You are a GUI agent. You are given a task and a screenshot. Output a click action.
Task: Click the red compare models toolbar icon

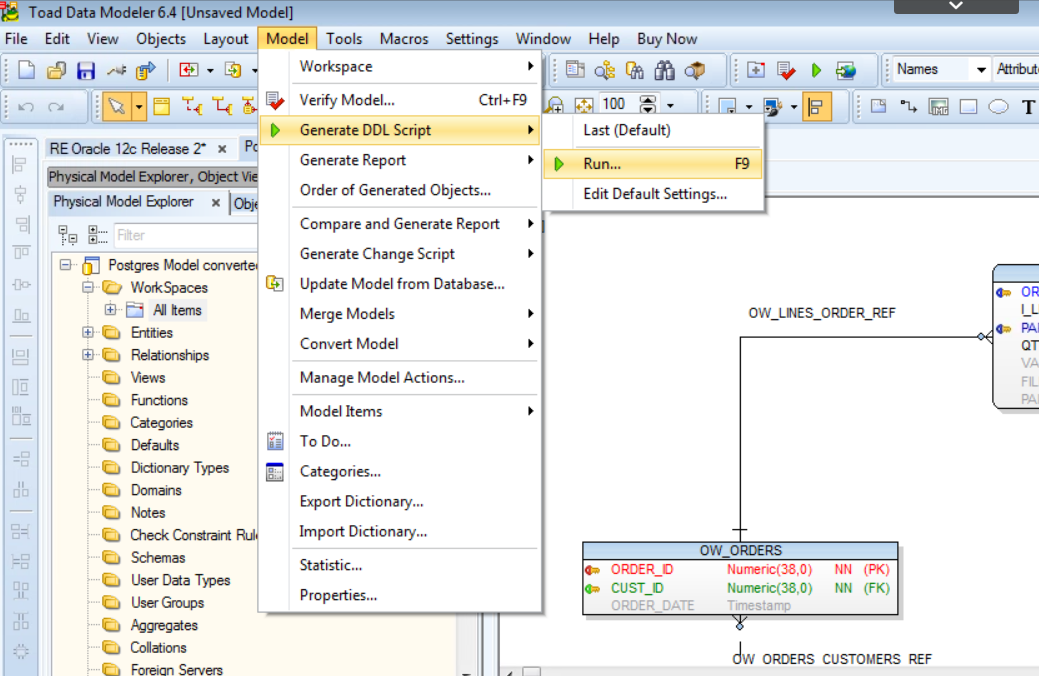coord(189,70)
